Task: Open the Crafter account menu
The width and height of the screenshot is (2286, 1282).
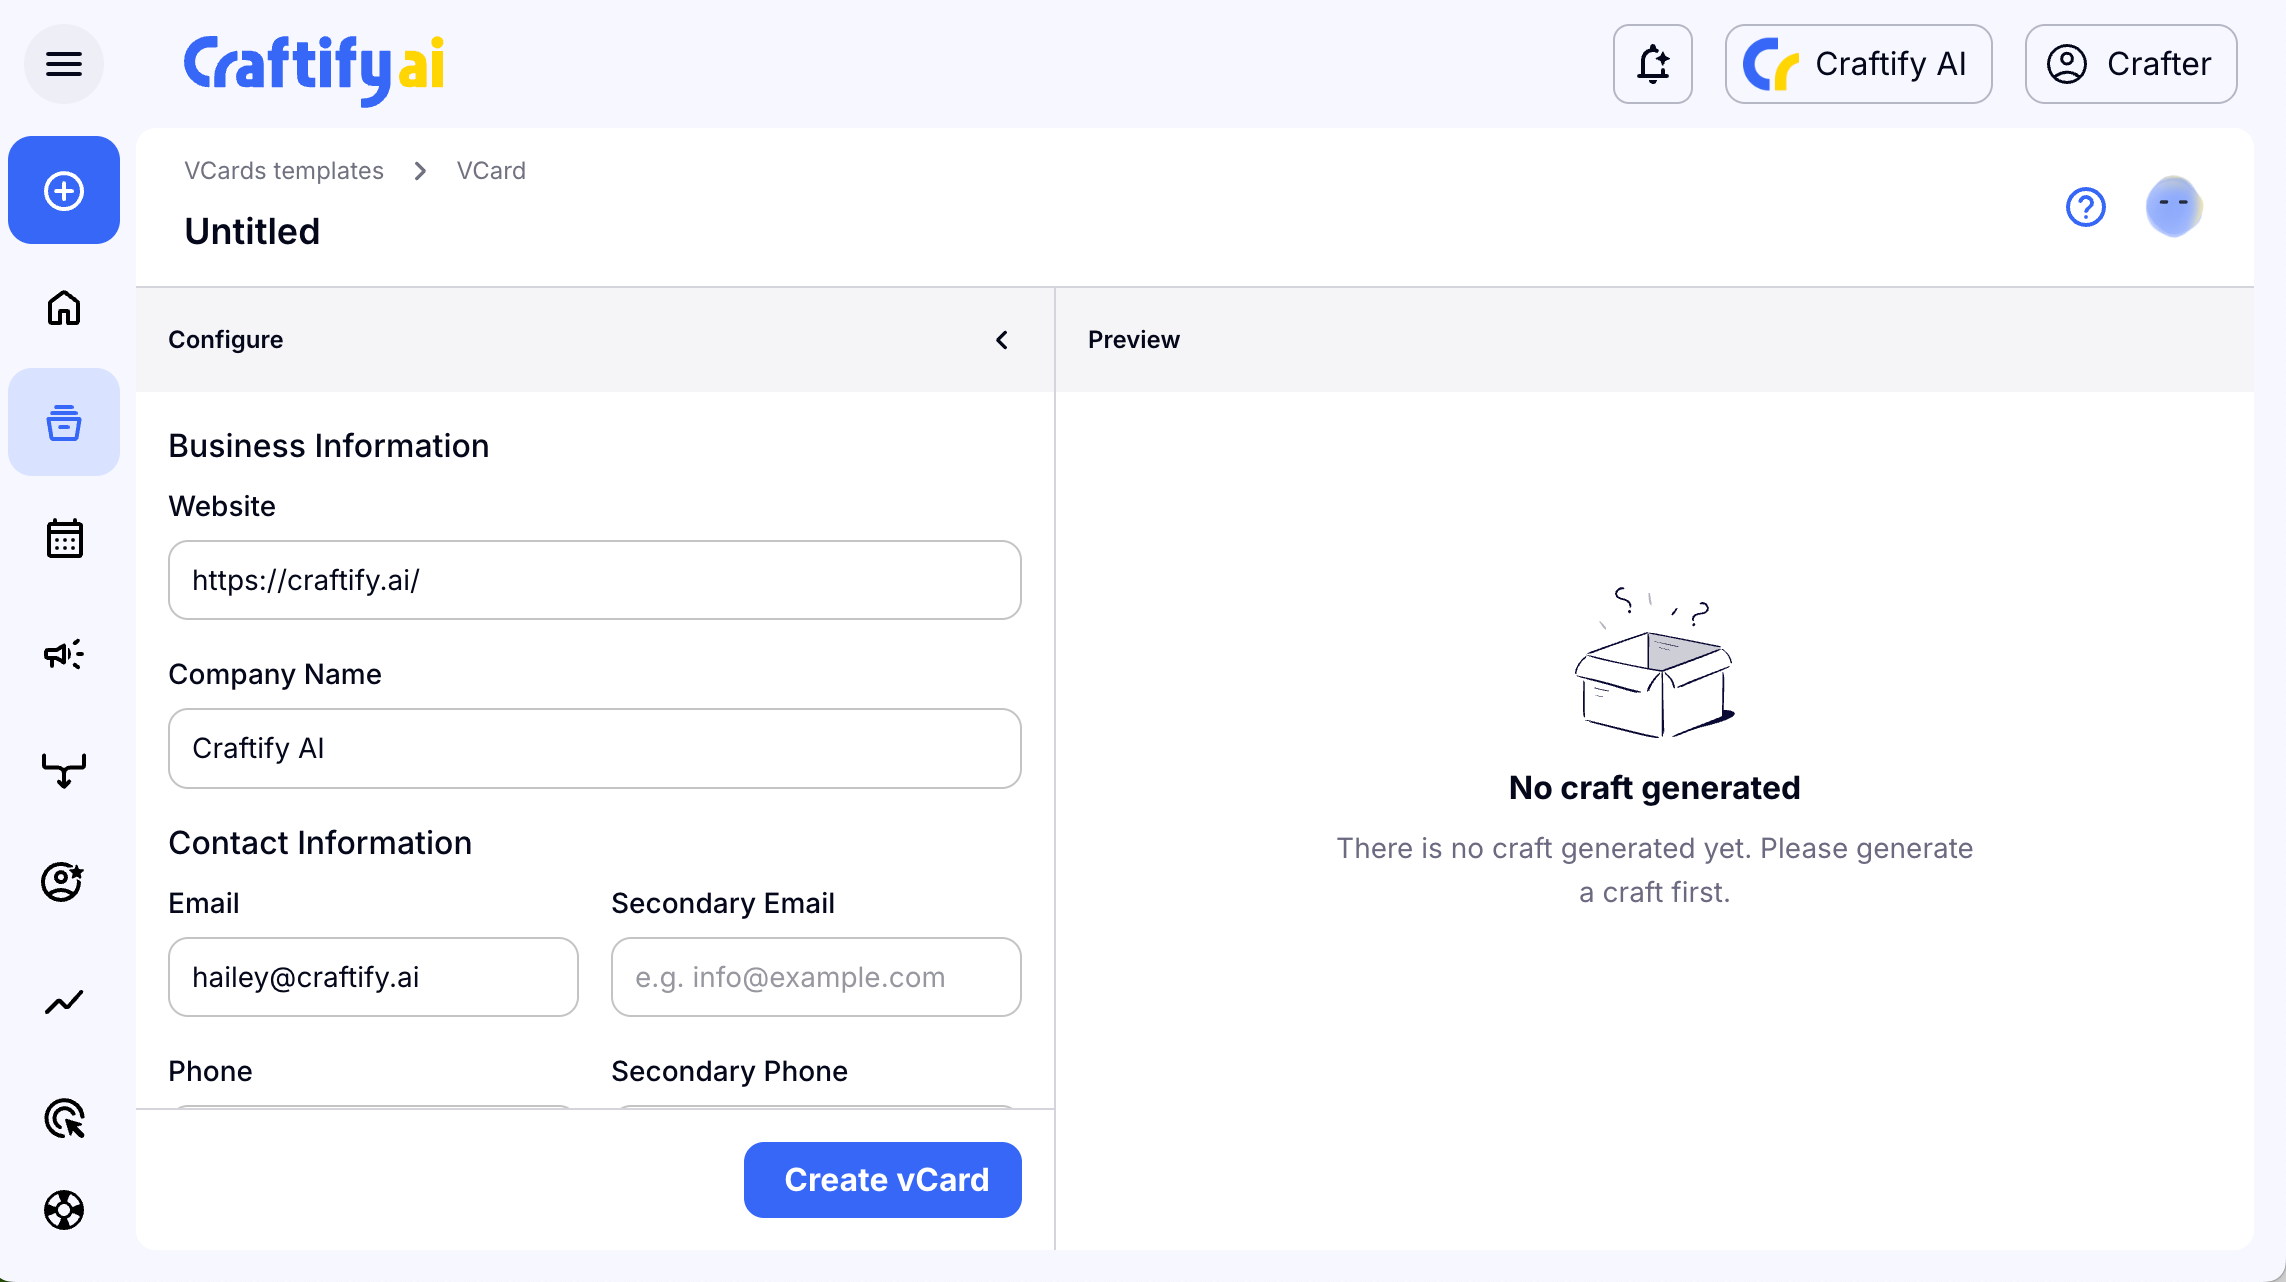Action: [2130, 64]
